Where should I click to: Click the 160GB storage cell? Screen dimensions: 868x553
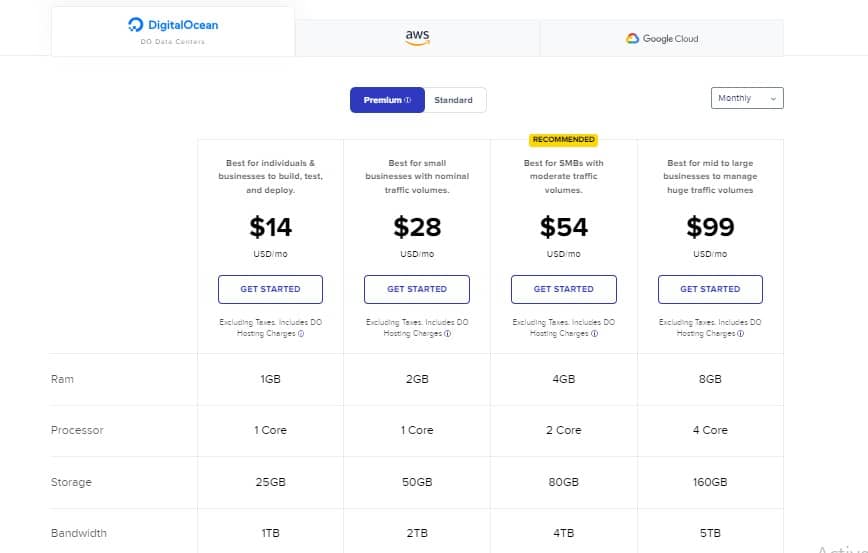[x=710, y=482]
